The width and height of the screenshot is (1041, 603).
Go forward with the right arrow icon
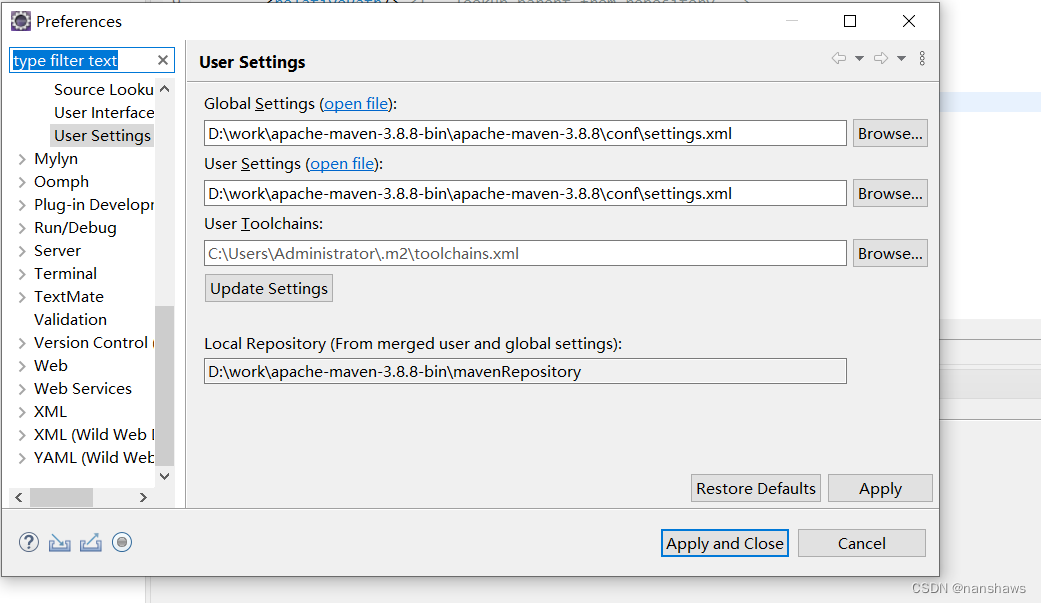pos(881,59)
